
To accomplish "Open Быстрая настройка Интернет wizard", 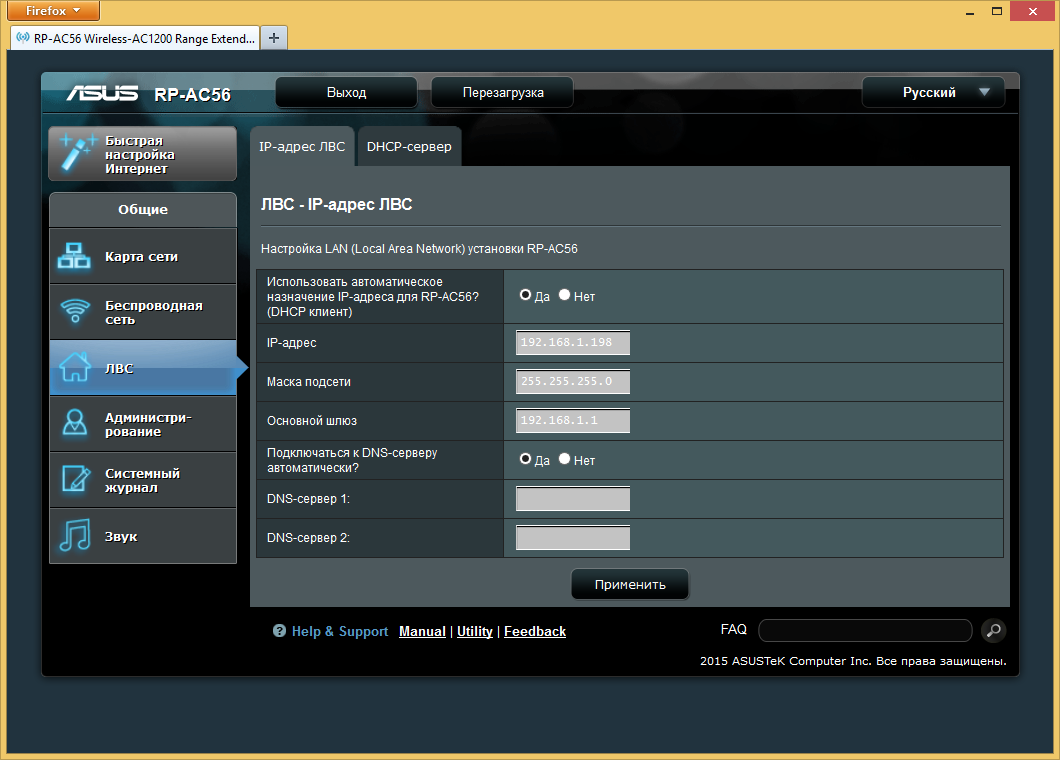I will click(x=143, y=154).
